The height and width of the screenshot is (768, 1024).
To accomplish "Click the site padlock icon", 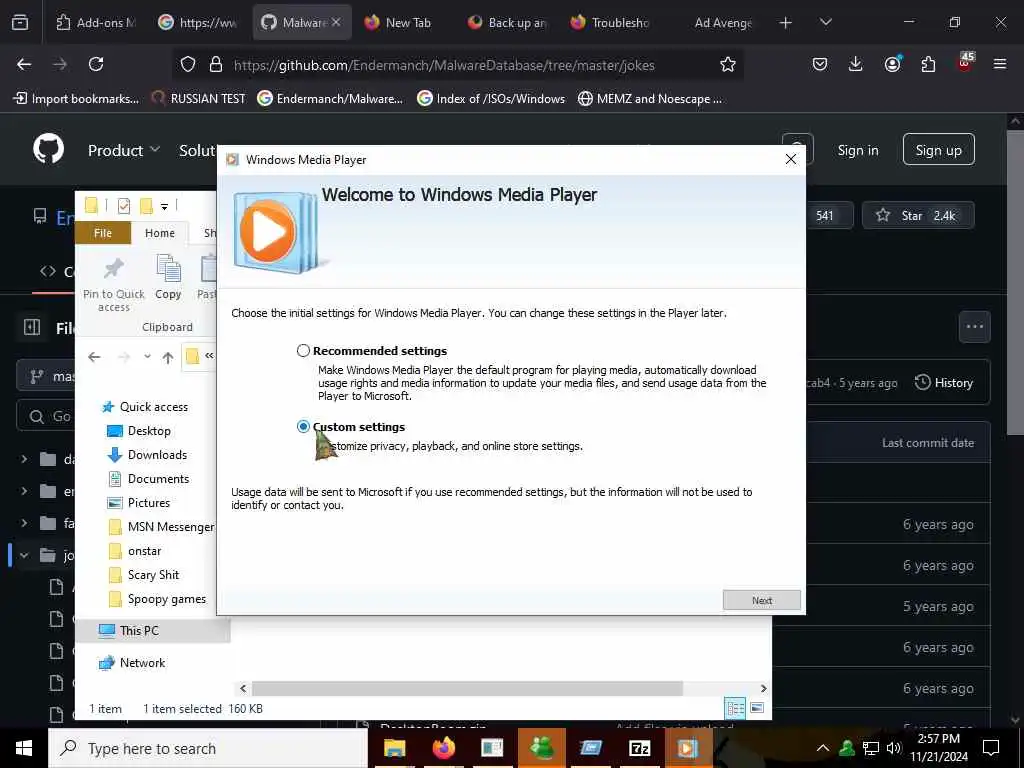I will pos(216,64).
